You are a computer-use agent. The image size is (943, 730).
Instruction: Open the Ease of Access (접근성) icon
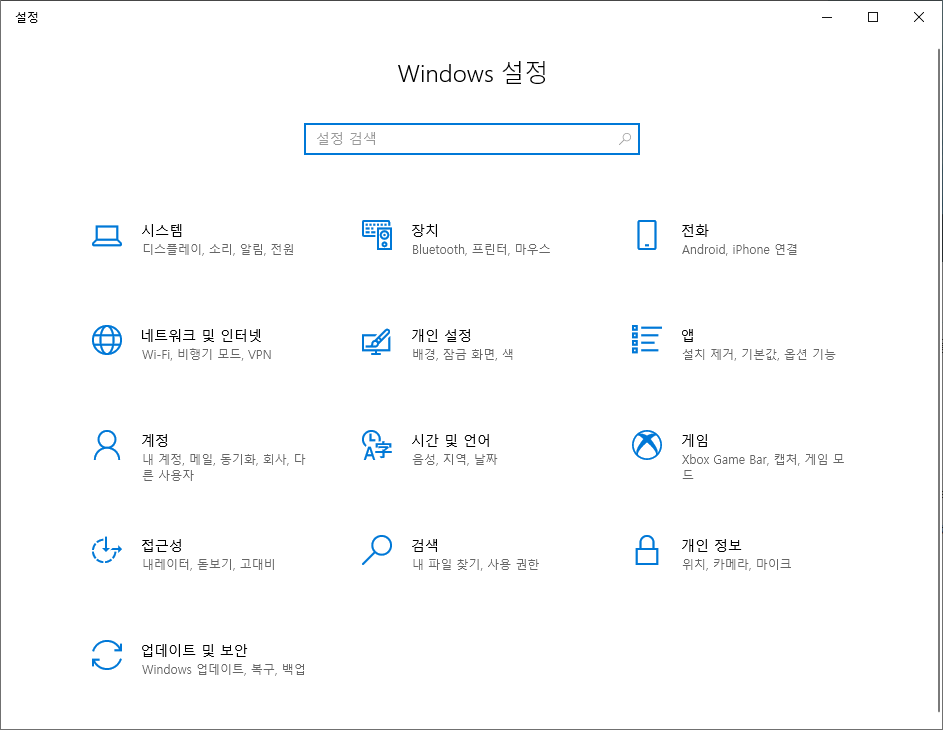[107, 550]
